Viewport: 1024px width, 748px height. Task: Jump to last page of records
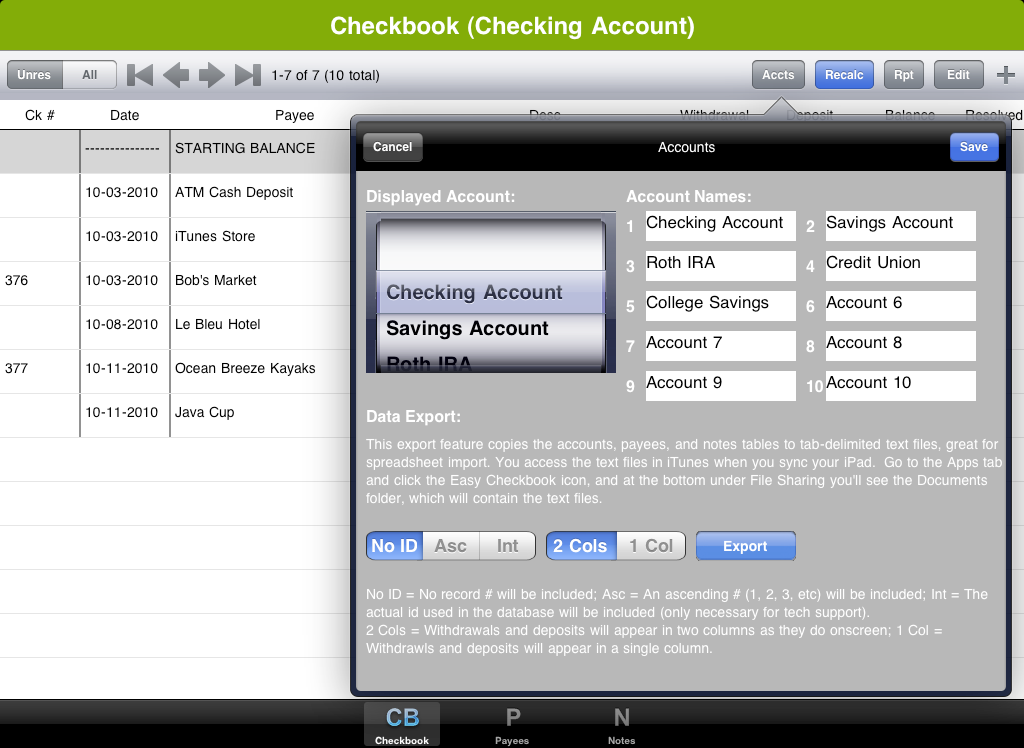248,75
